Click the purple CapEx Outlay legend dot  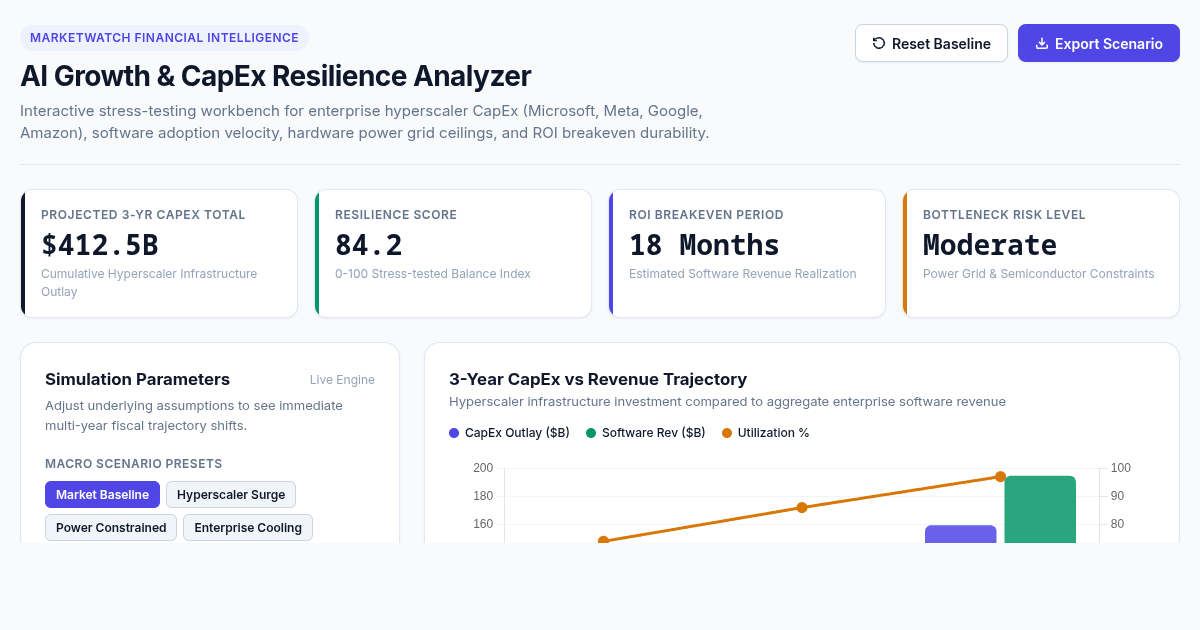(x=454, y=433)
